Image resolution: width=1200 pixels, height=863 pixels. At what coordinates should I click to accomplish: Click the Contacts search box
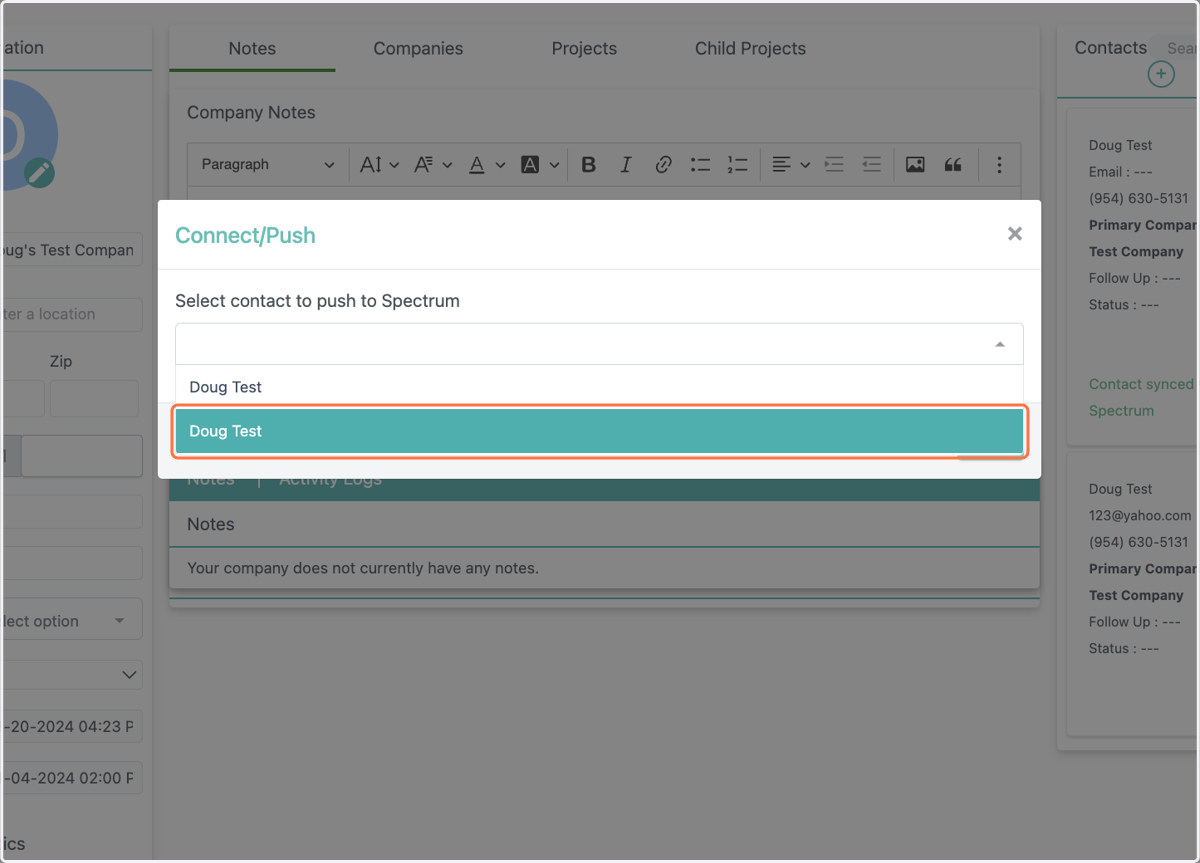tap(1176, 48)
